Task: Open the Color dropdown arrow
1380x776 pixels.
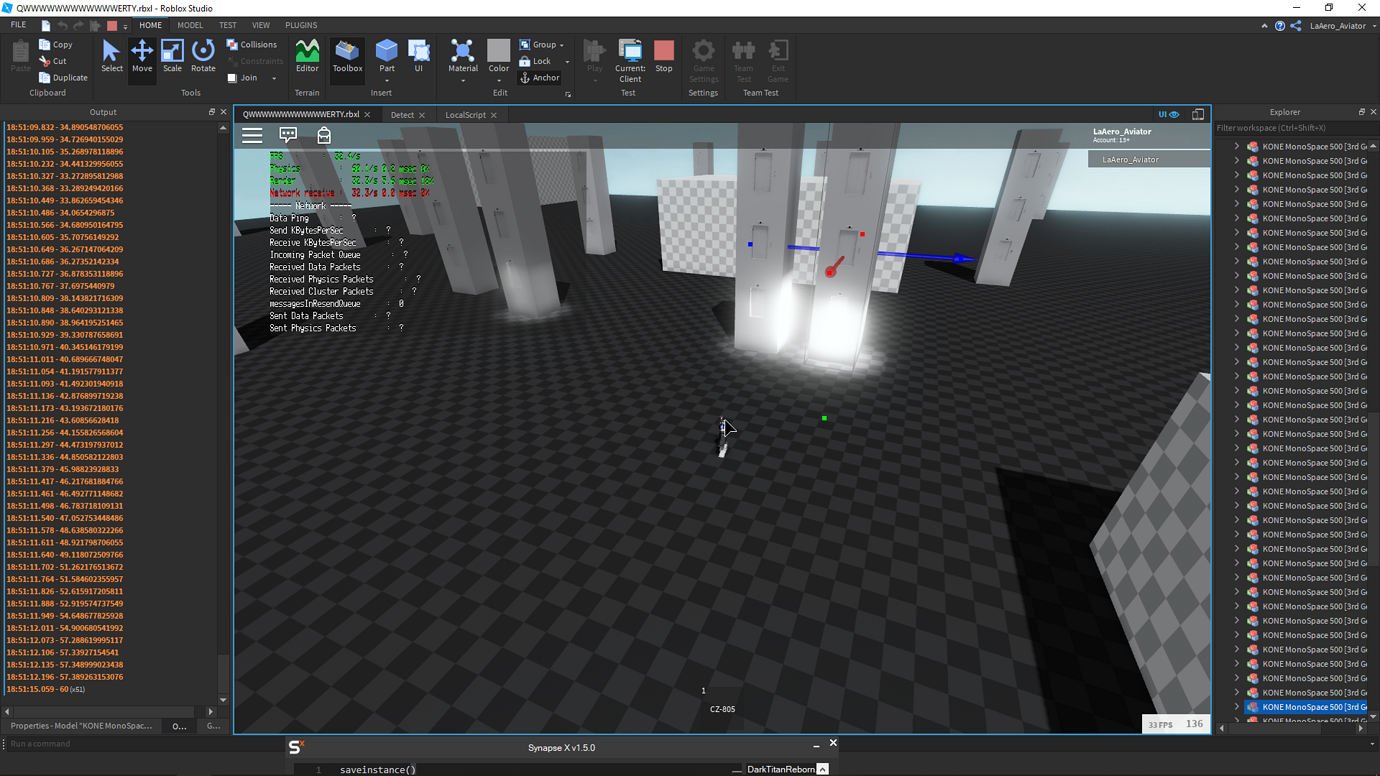Action: tap(498, 80)
